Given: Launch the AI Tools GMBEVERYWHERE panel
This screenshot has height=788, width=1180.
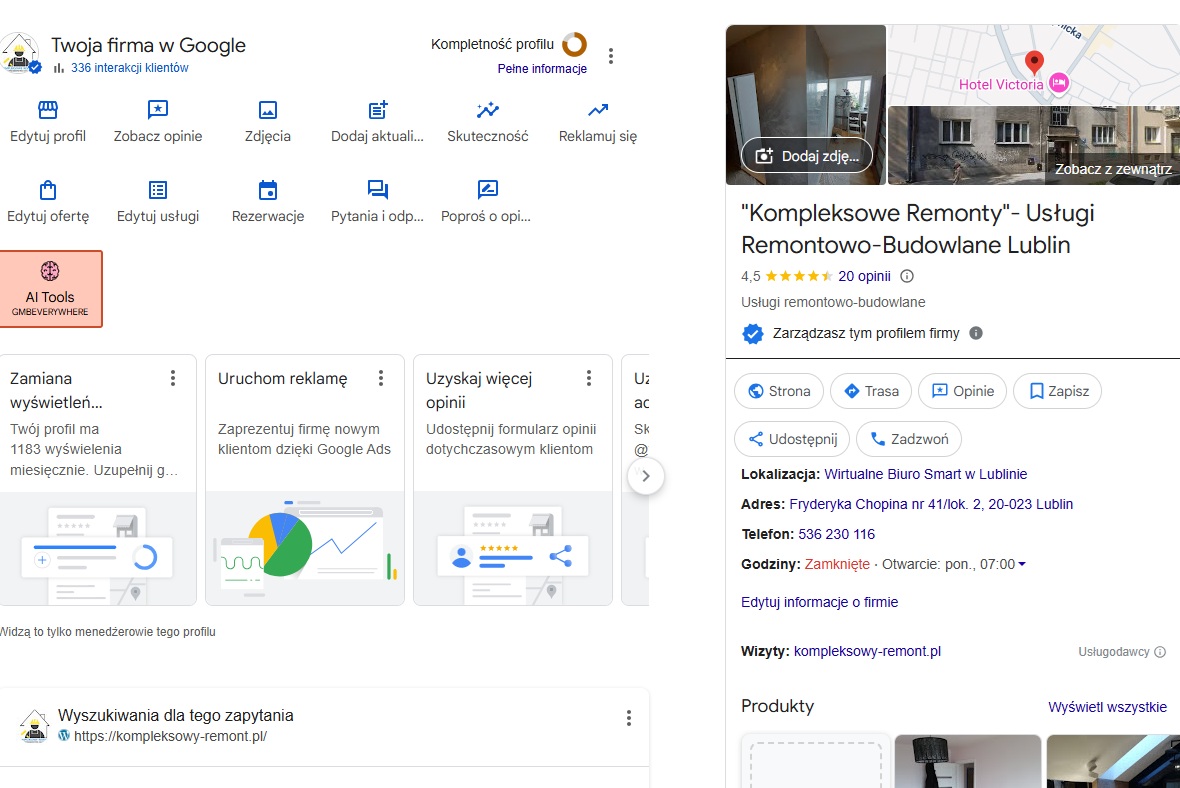Looking at the screenshot, I should pos(51,288).
